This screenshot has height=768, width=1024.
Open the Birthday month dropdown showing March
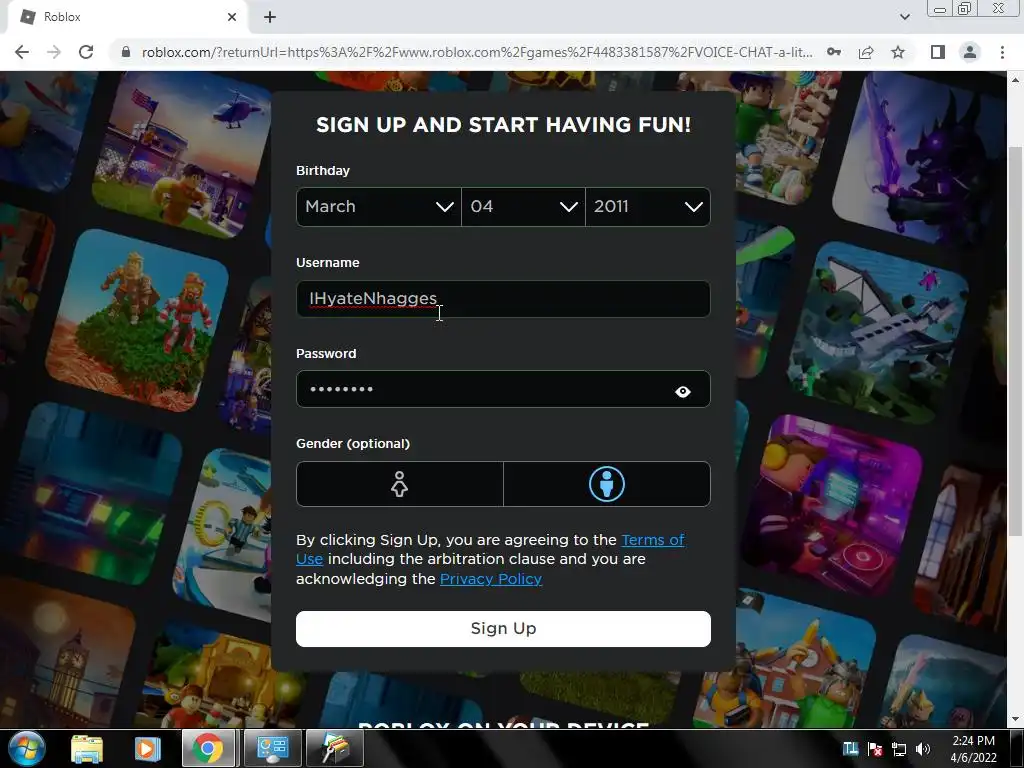pos(379,207)
